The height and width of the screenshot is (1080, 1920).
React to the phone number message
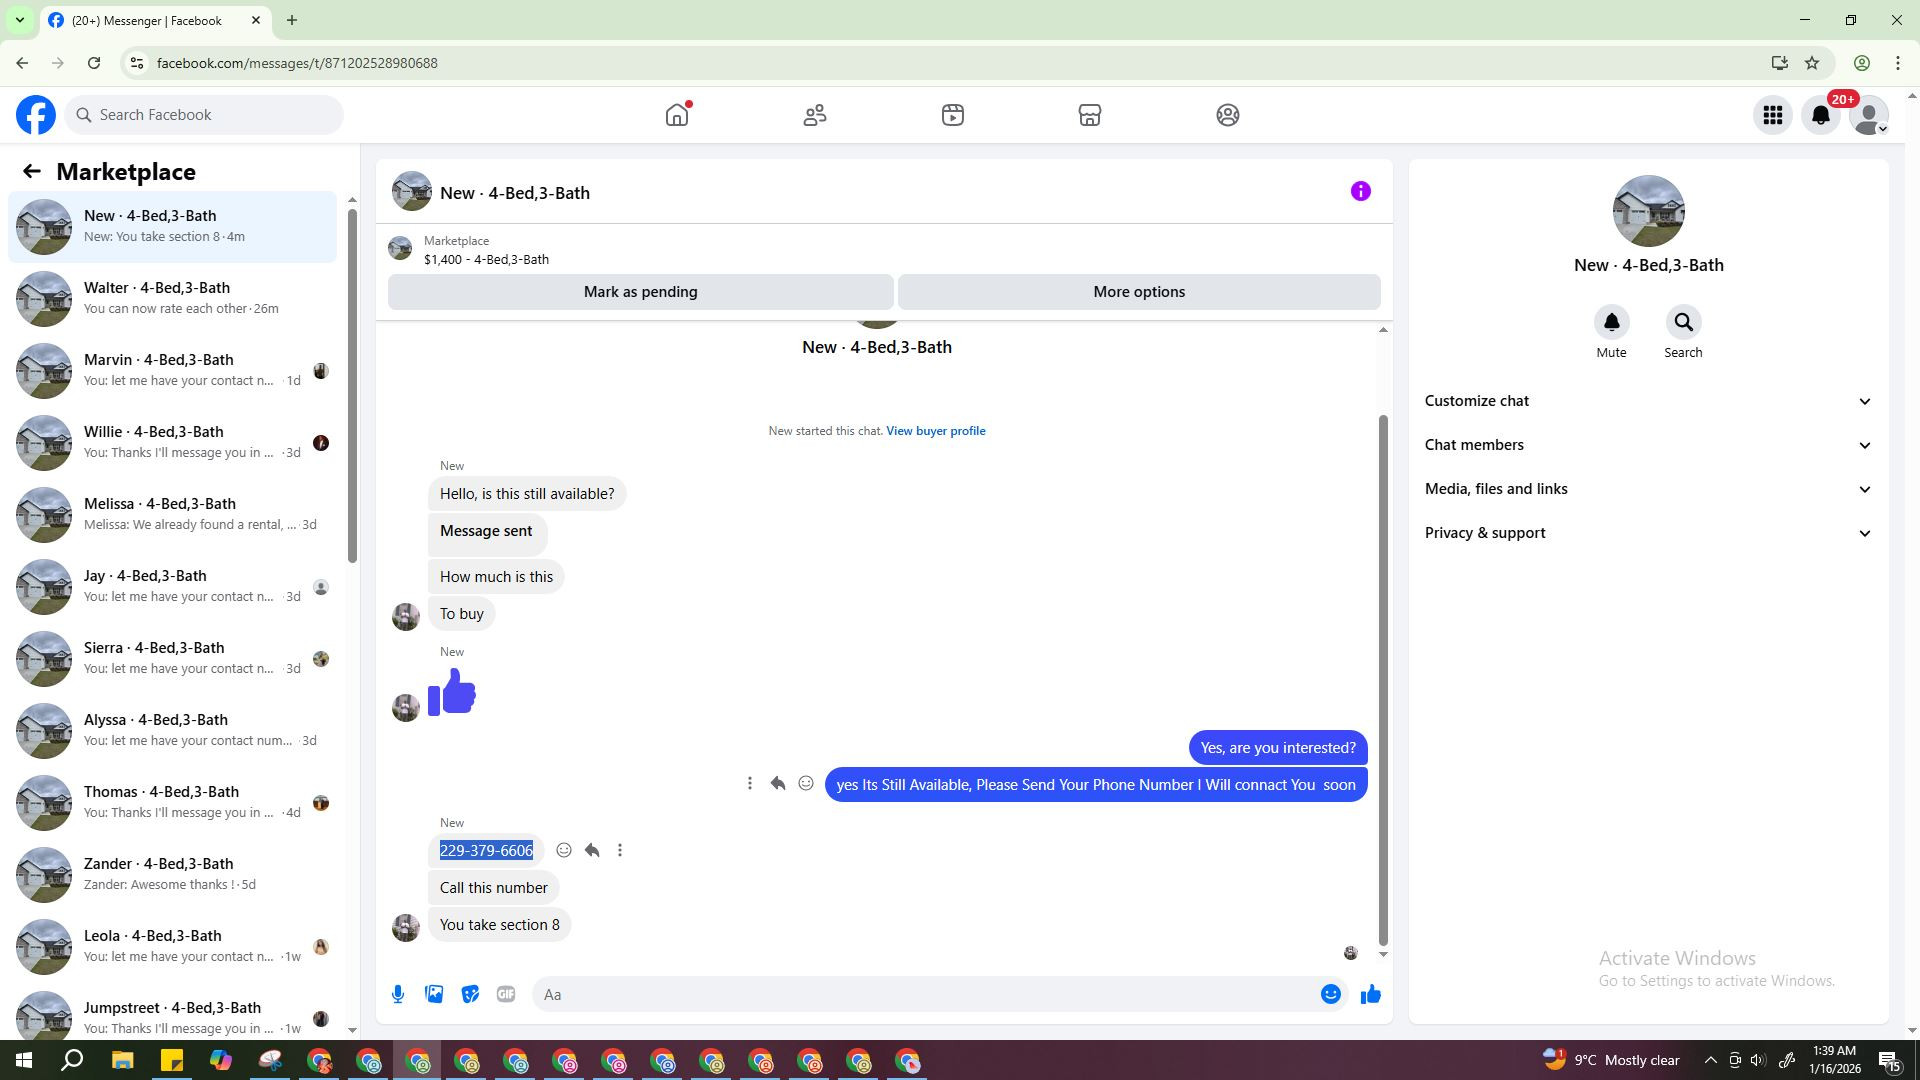[x=564, y=850]
